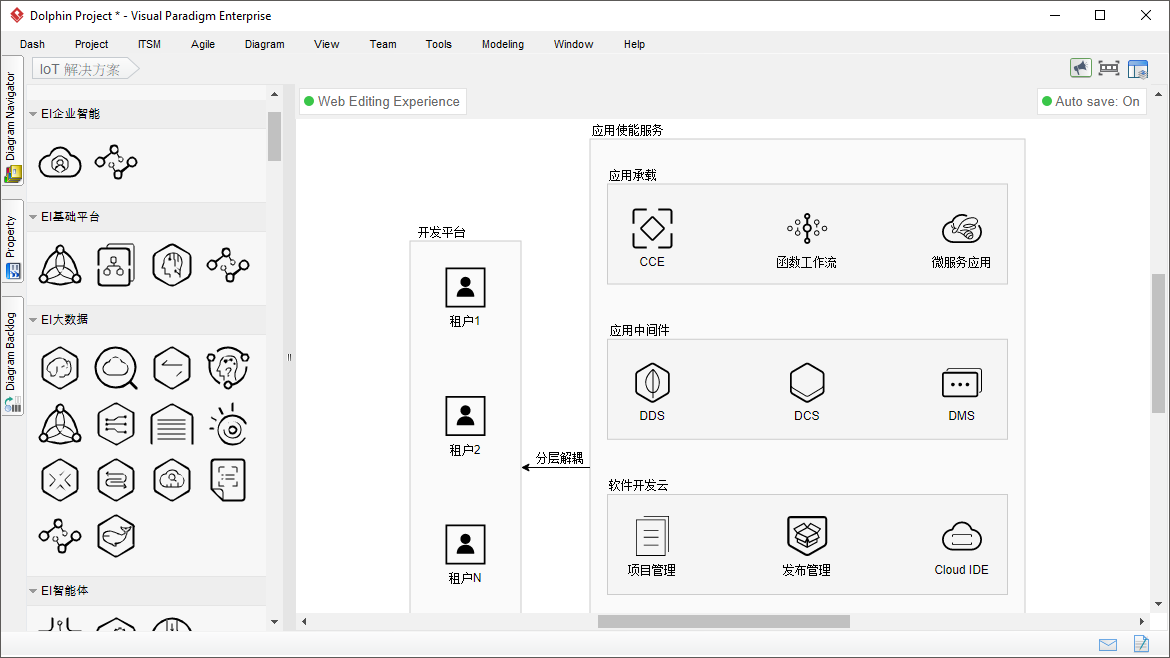Click the DCS hexagon icon
Viewport: 1170px width, 658px height.
click(x=807, y=383)
